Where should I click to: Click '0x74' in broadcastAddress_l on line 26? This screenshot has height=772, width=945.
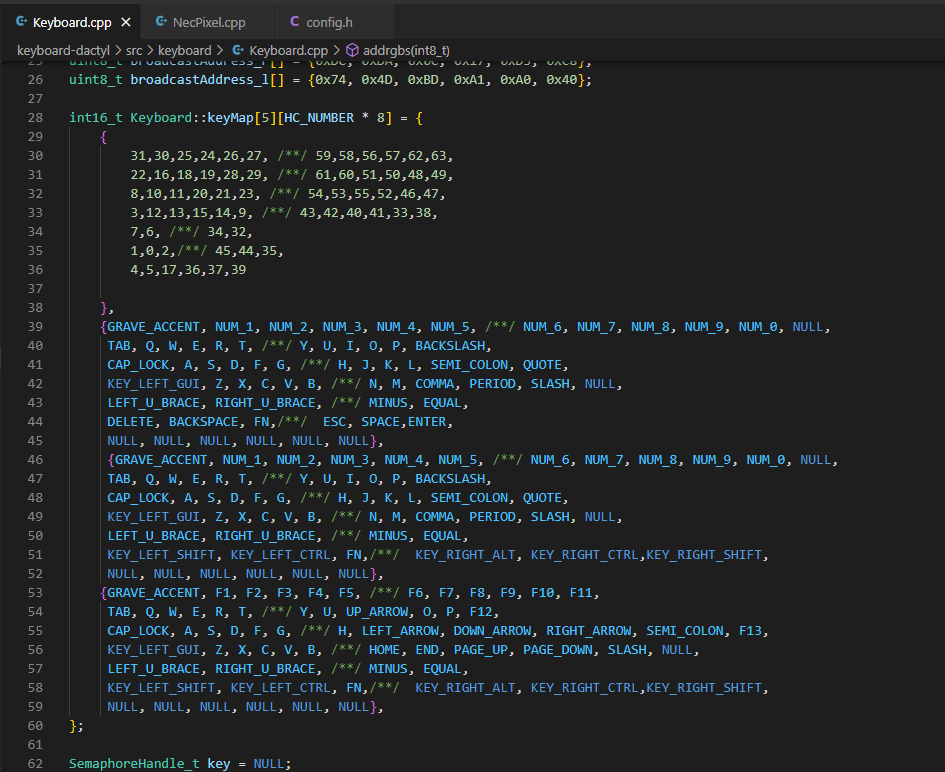(x=330, y=80)
